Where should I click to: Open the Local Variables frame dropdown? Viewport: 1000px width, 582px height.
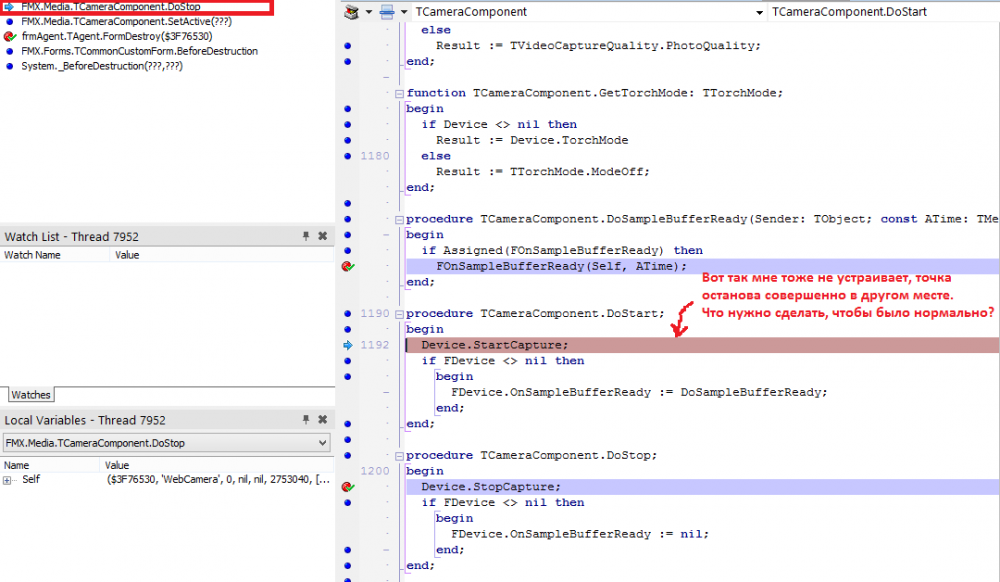pos(323,442)
